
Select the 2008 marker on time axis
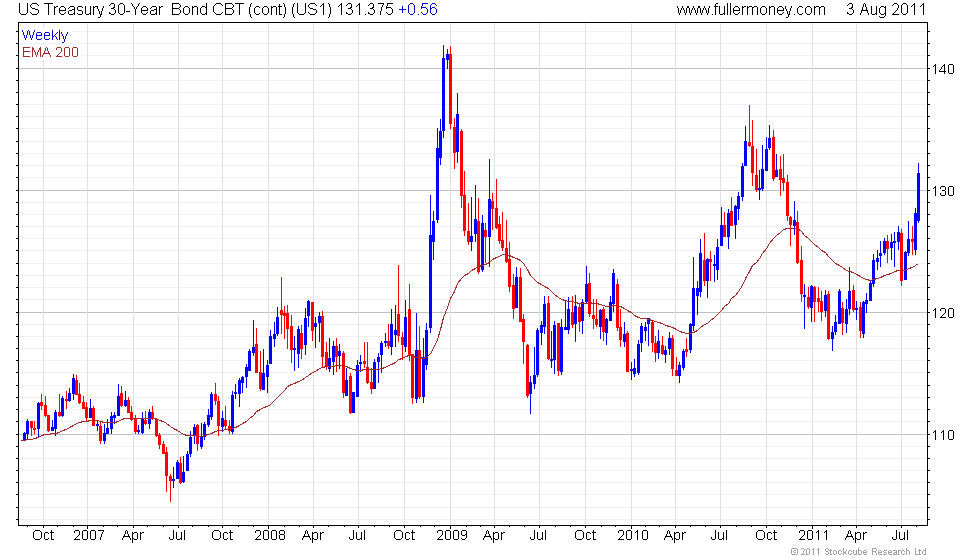[x=268, y=536]
